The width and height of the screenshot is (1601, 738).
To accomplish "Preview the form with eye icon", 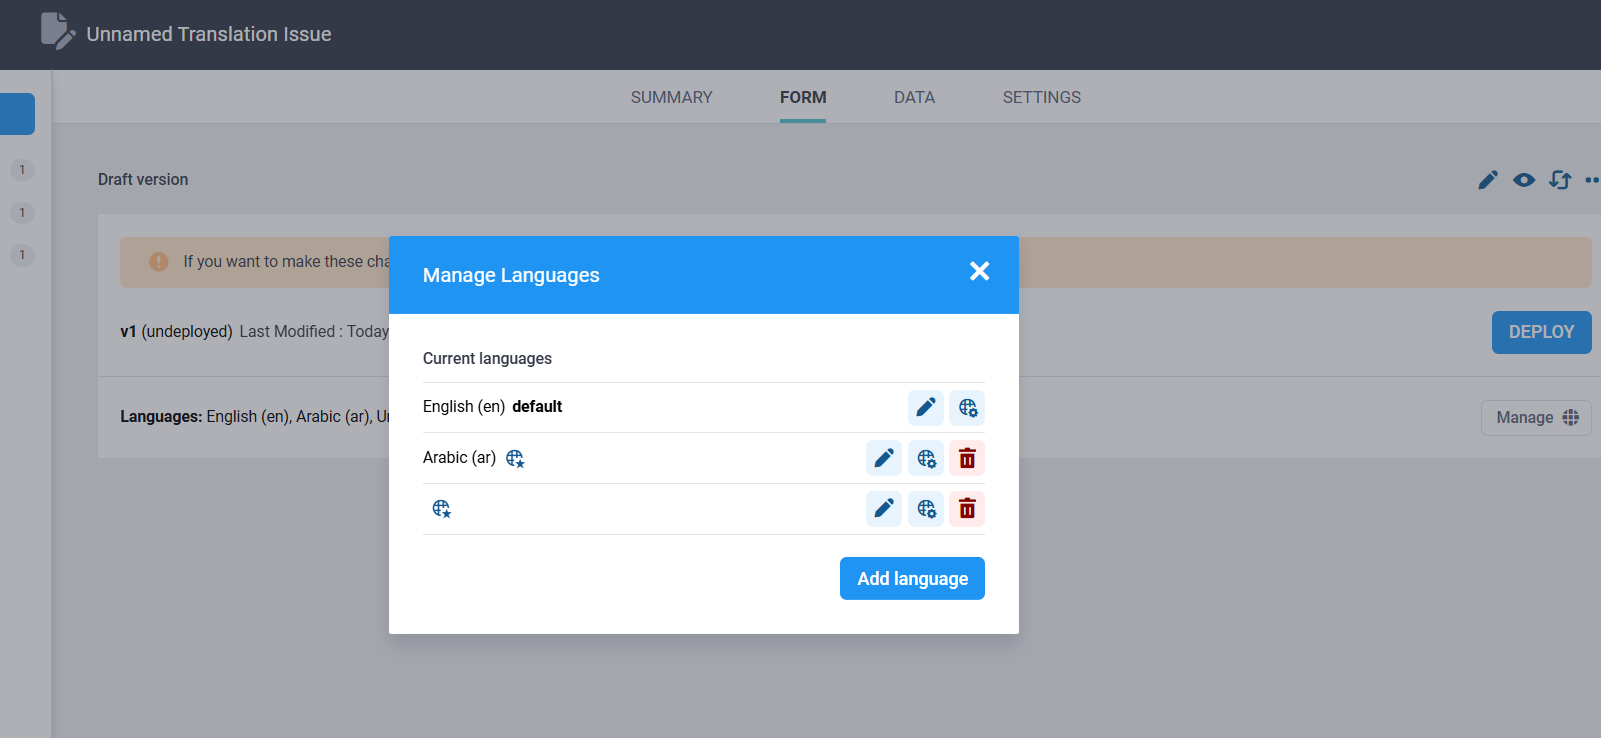I will point(1524,180).
